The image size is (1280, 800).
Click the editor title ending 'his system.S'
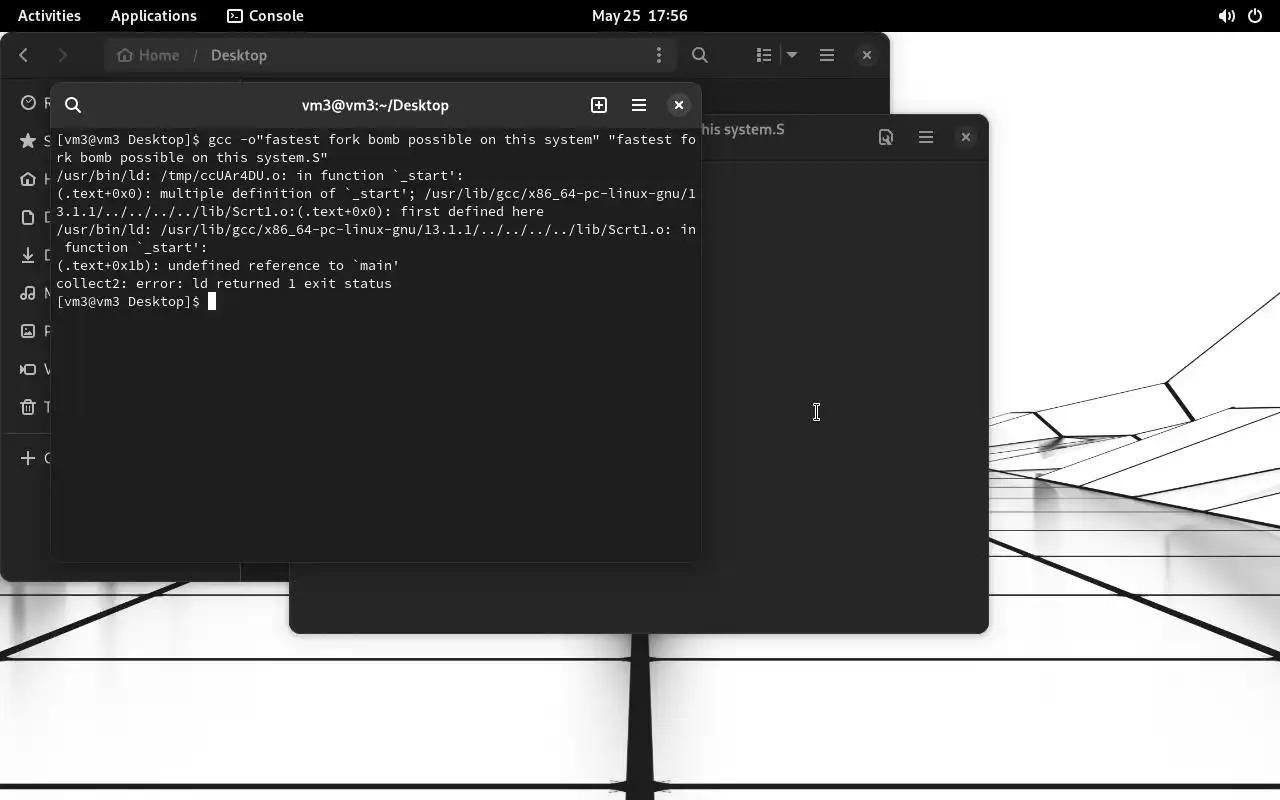pos(743,129)
